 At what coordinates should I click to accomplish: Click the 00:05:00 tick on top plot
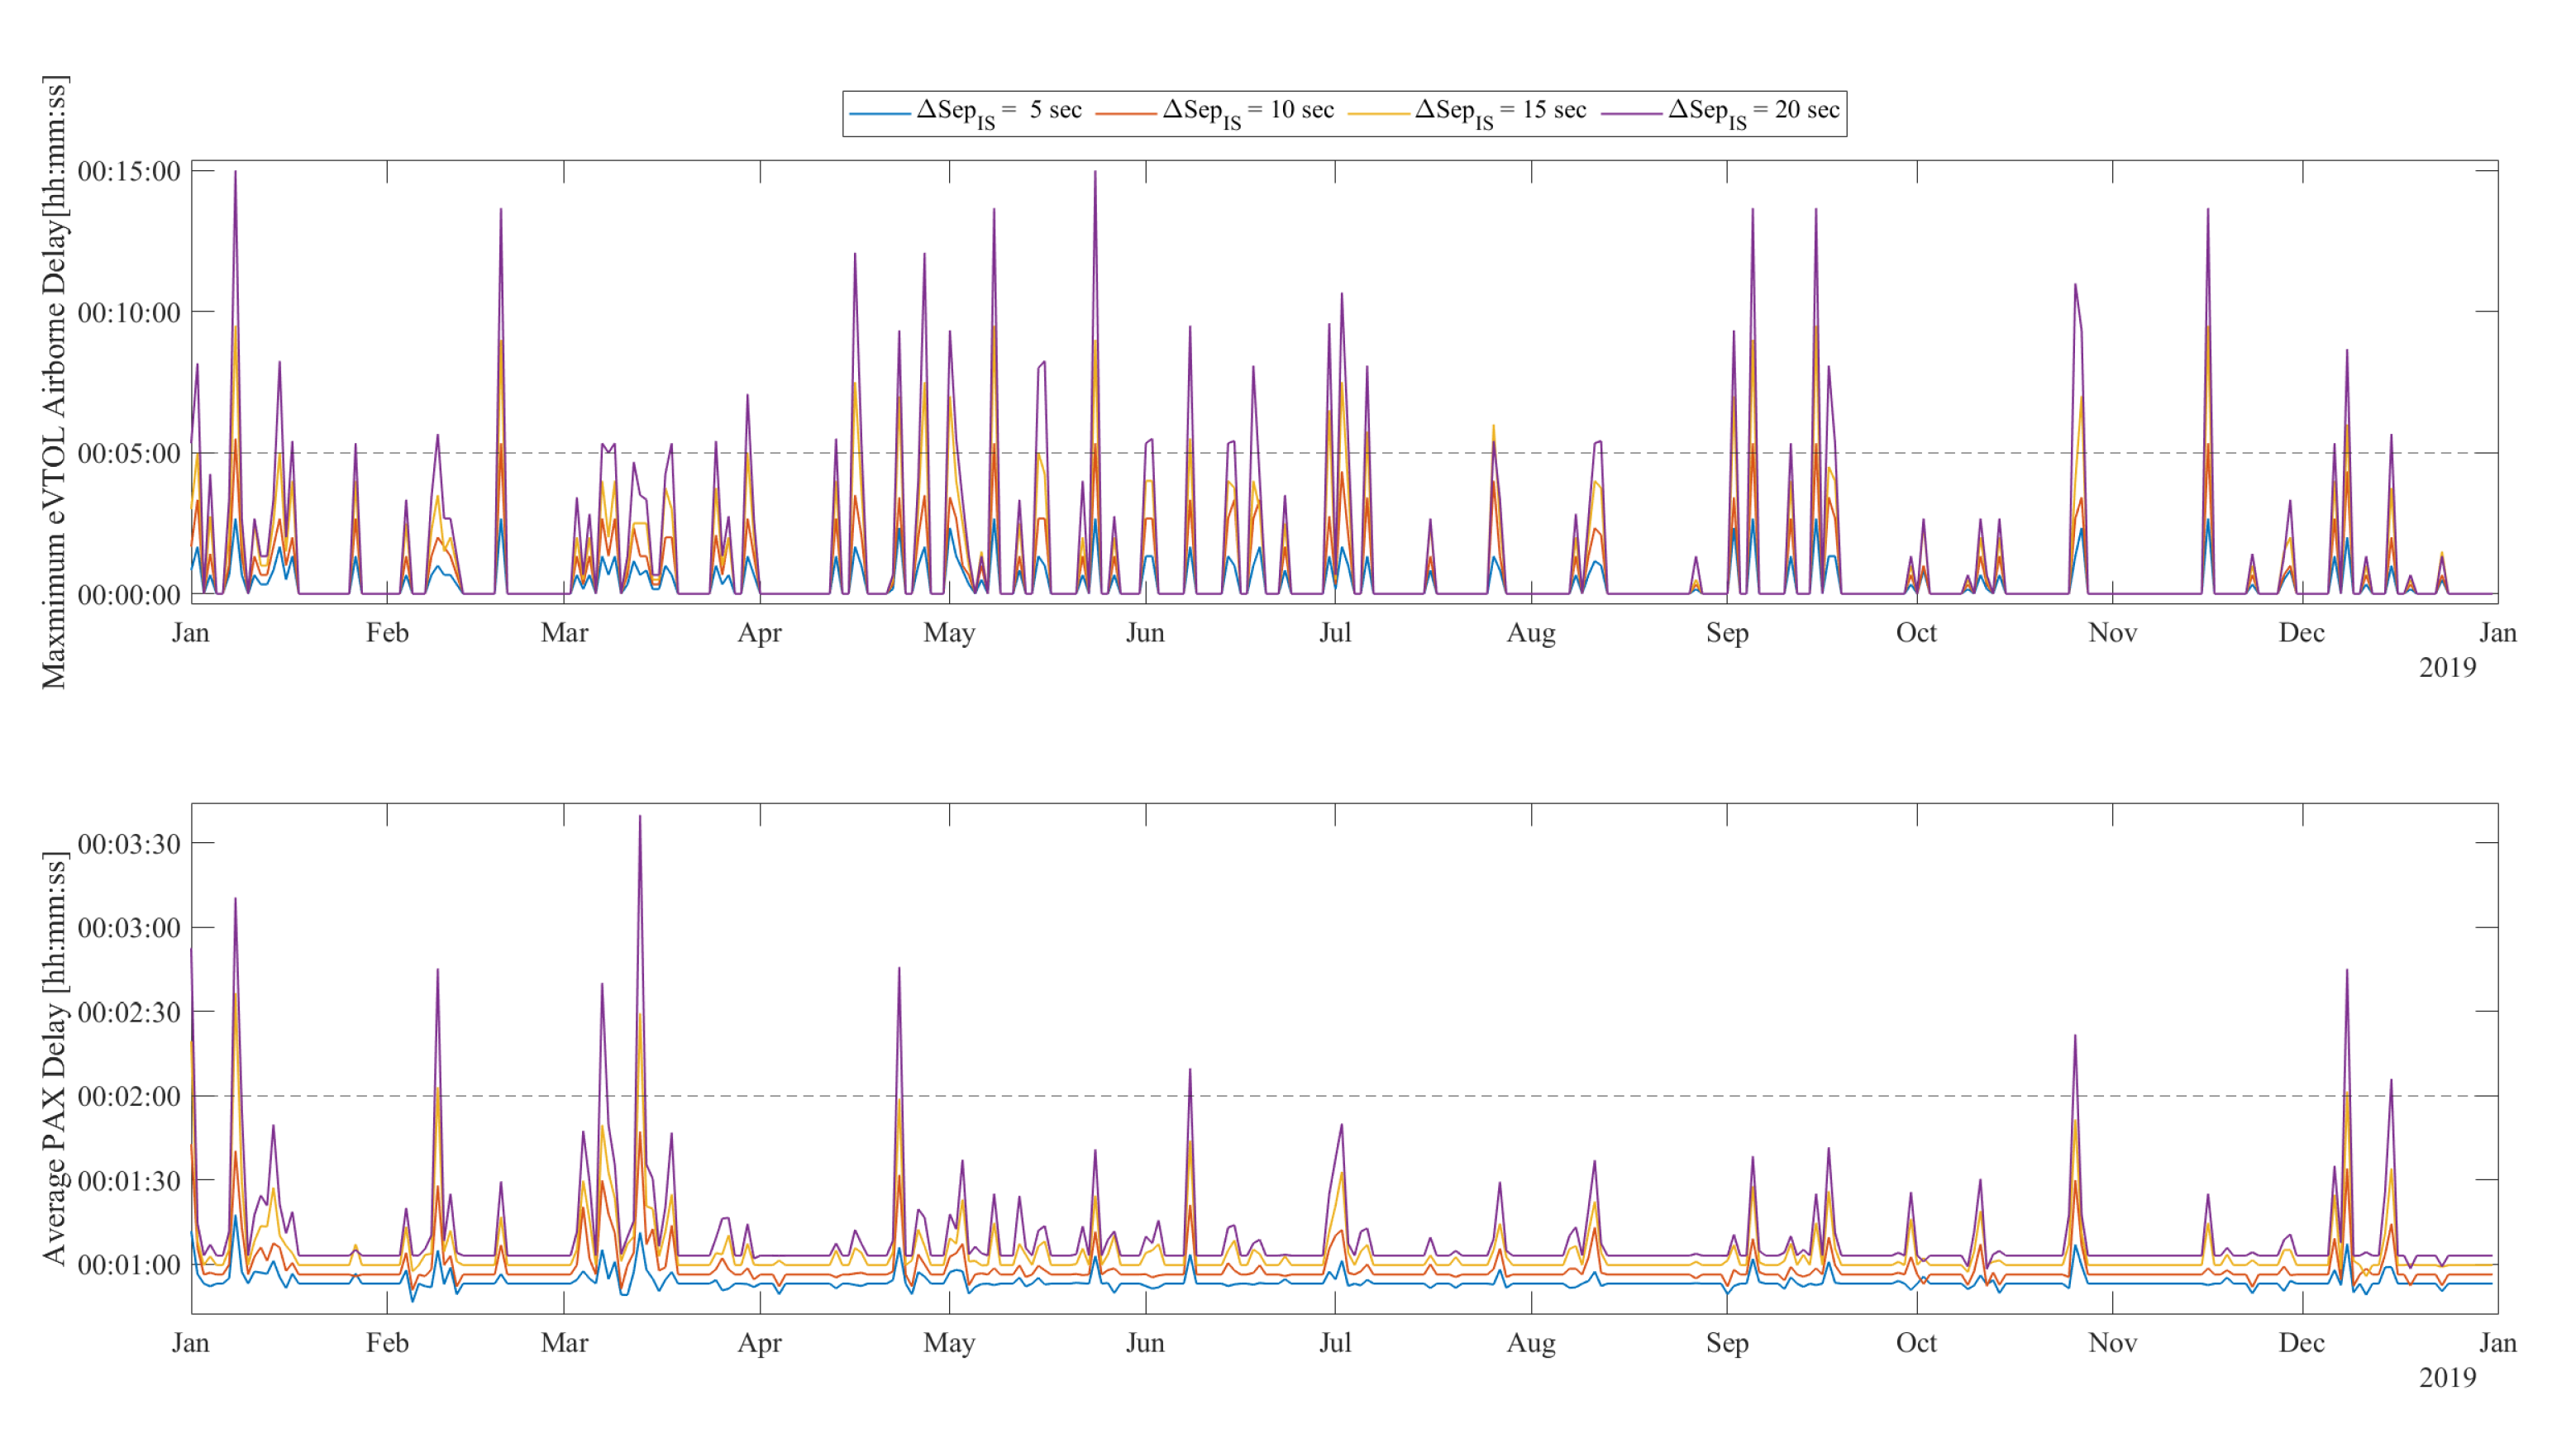point(129,454)
